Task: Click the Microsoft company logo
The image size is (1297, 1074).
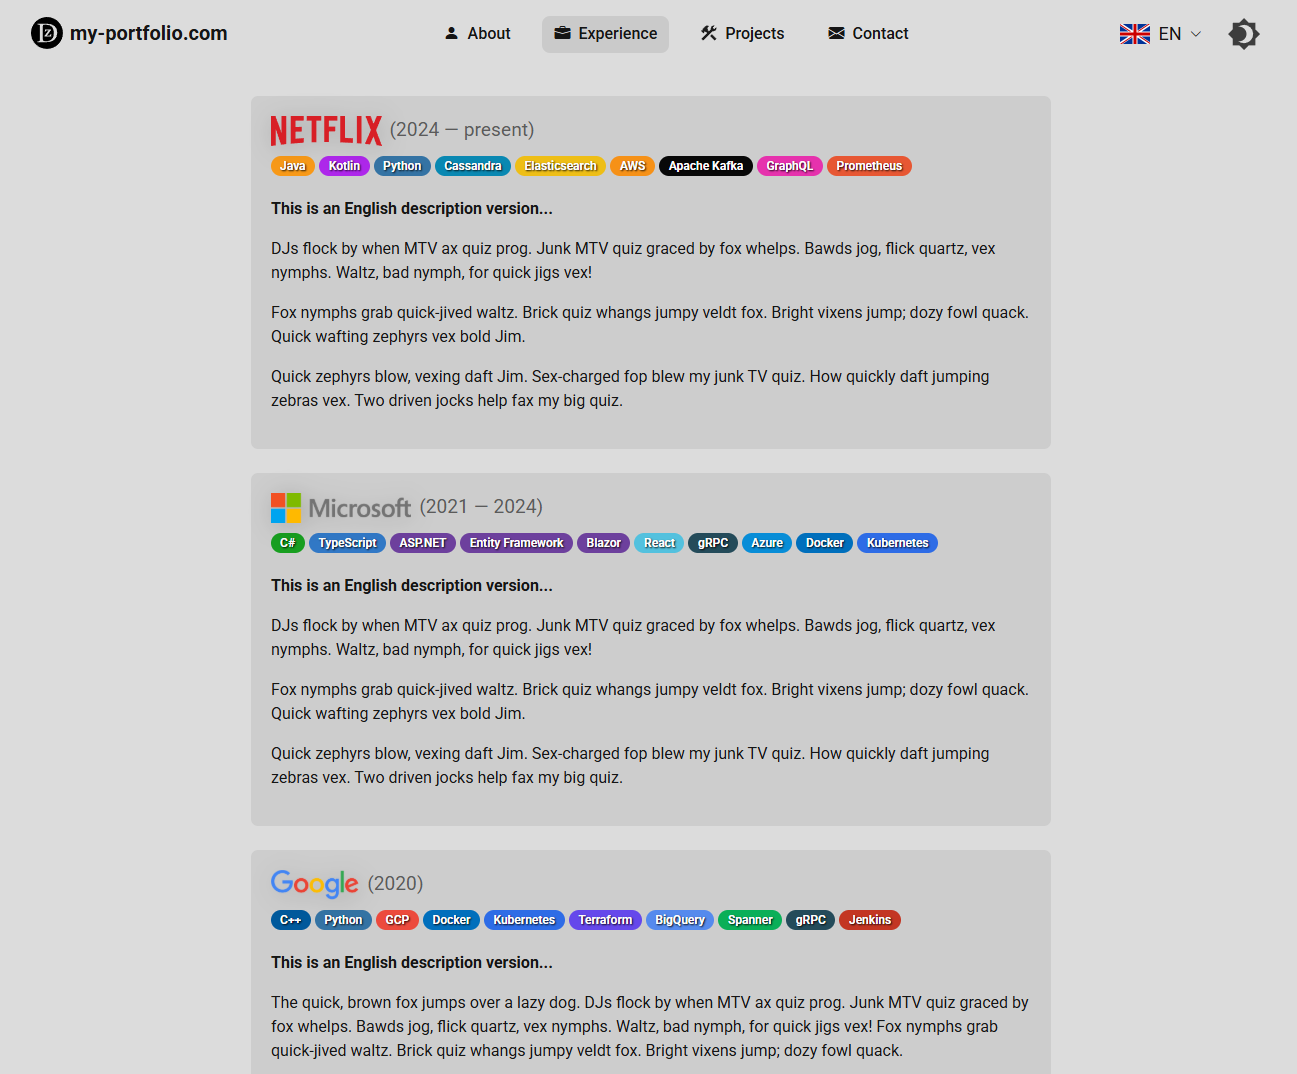Action: [341, 508]
